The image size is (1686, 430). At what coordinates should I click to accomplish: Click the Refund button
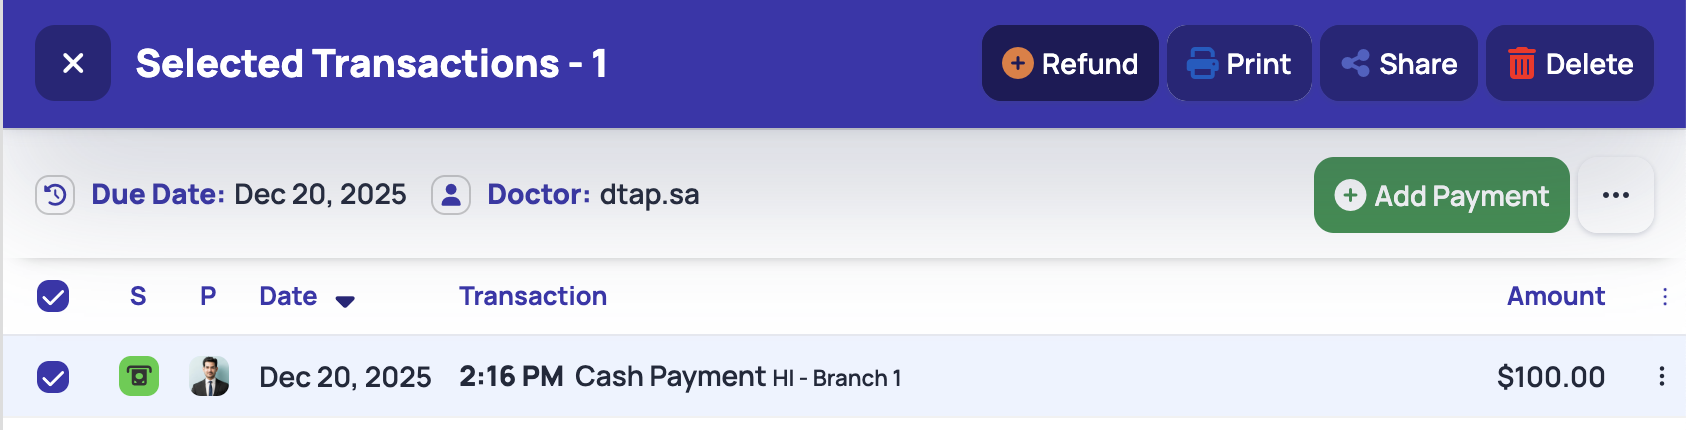click(x=1070, y=63)
